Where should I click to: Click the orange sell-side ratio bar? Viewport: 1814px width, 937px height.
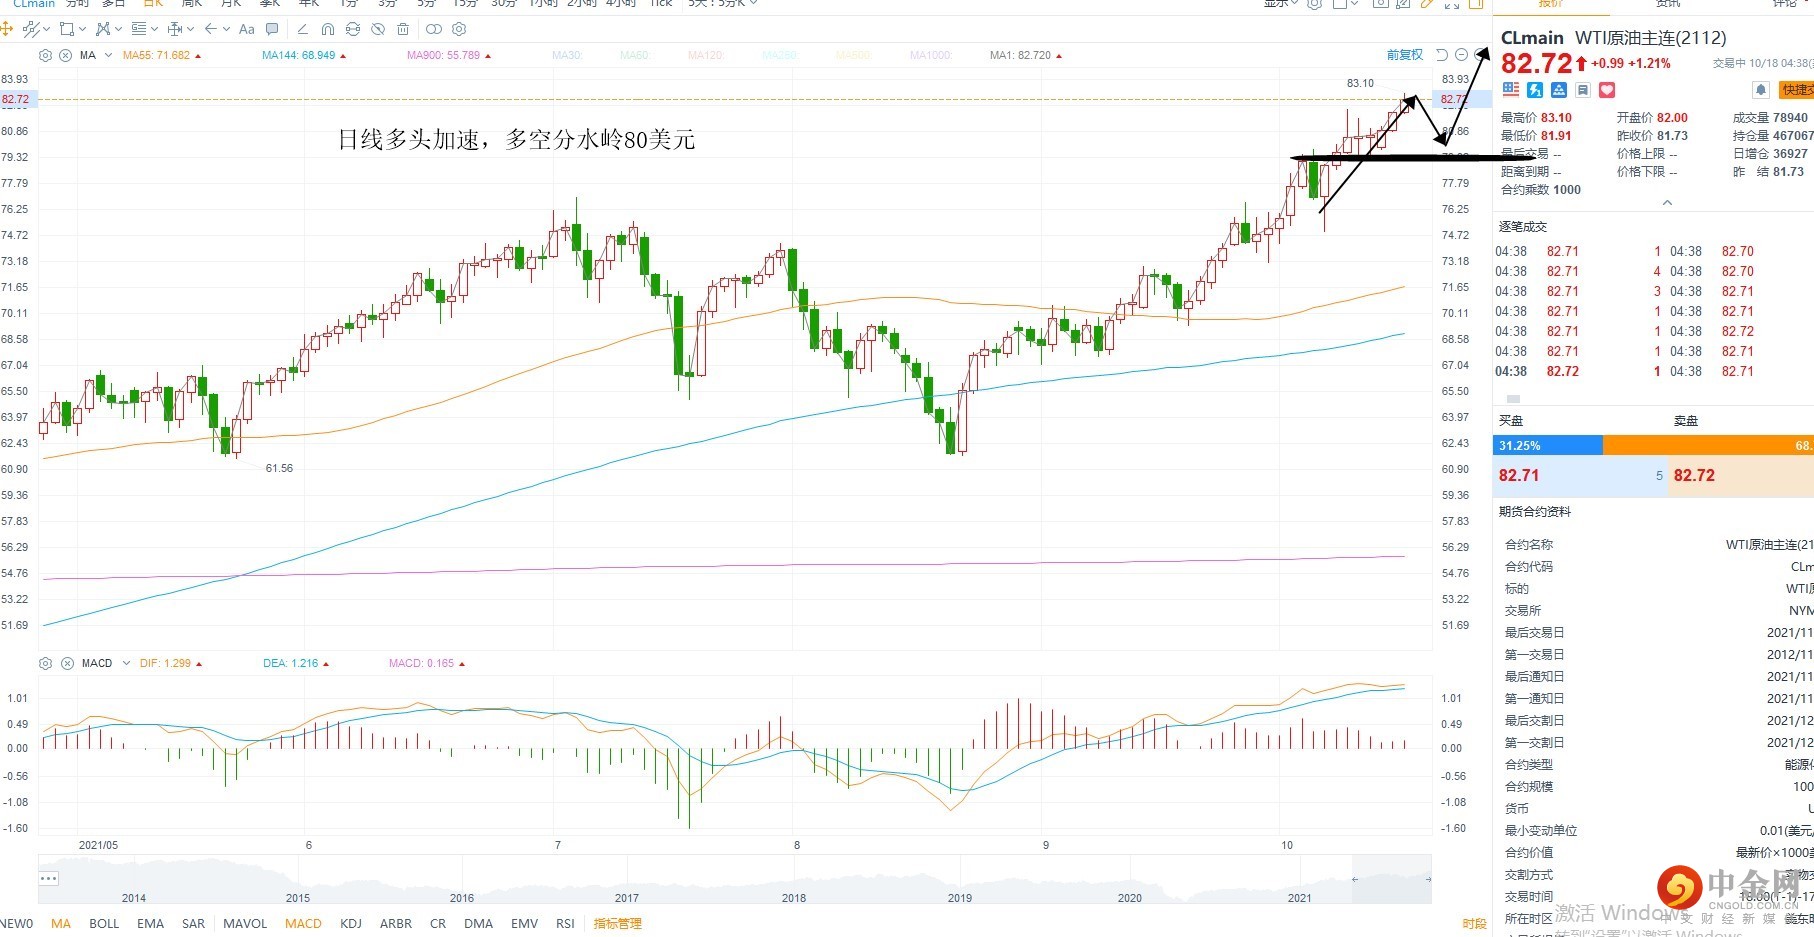(1707, 445)
